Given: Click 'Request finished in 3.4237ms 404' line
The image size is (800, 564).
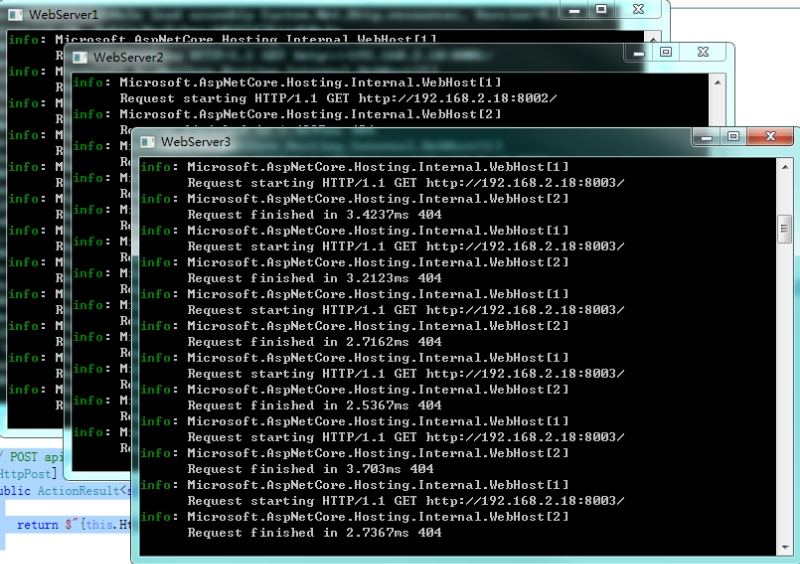Looking at the screenshot, I should [314, 215].
